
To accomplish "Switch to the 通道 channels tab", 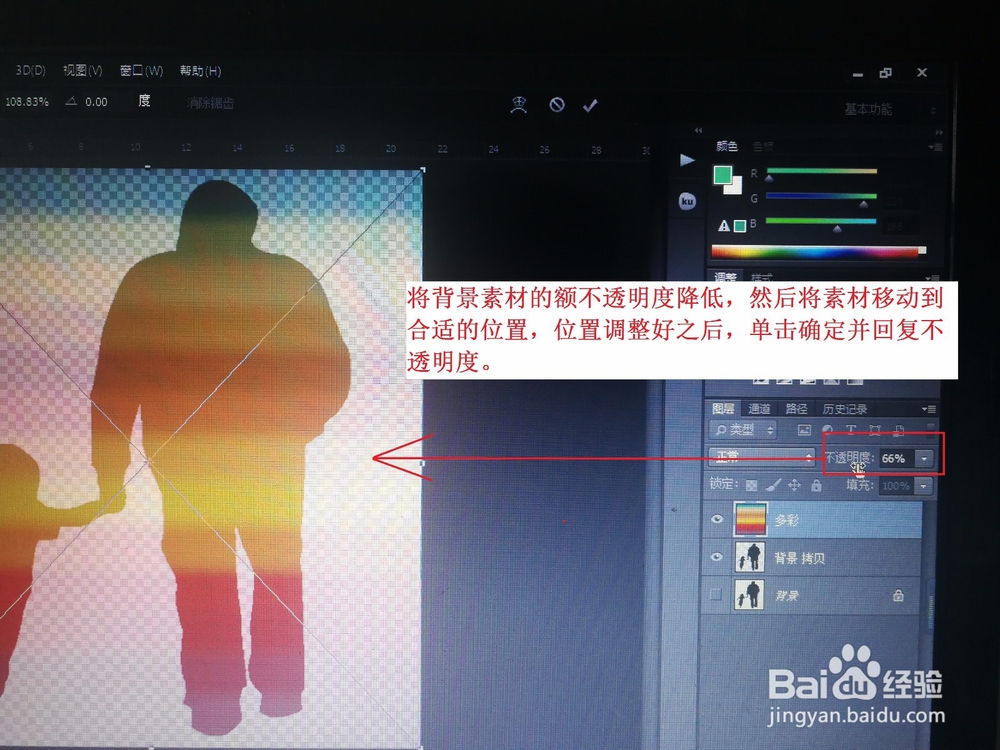I will pyautogui.click(x=760, y=408).
